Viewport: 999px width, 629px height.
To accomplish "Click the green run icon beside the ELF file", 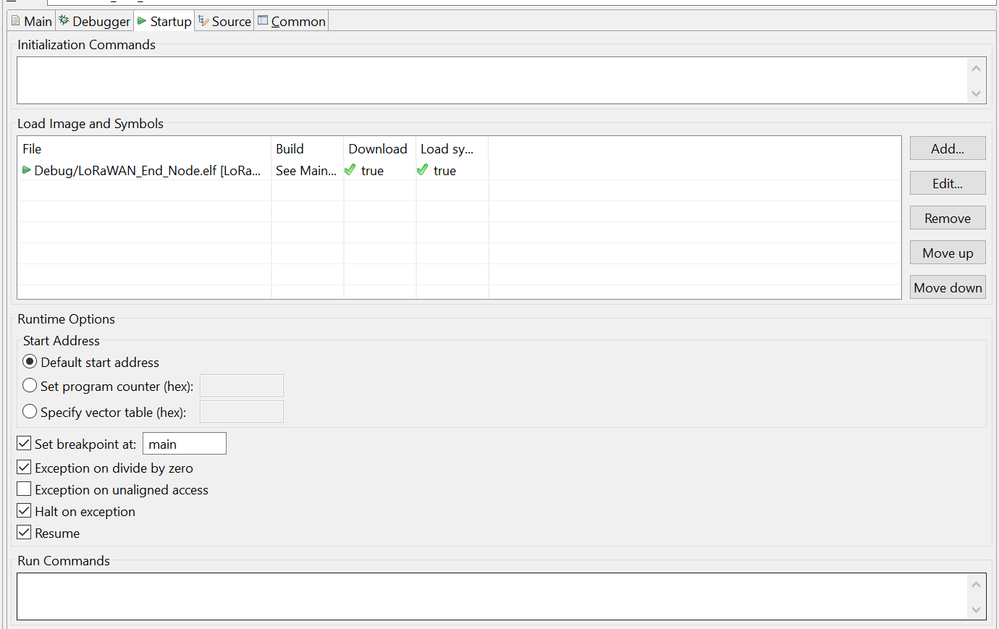I will [27, 170].
